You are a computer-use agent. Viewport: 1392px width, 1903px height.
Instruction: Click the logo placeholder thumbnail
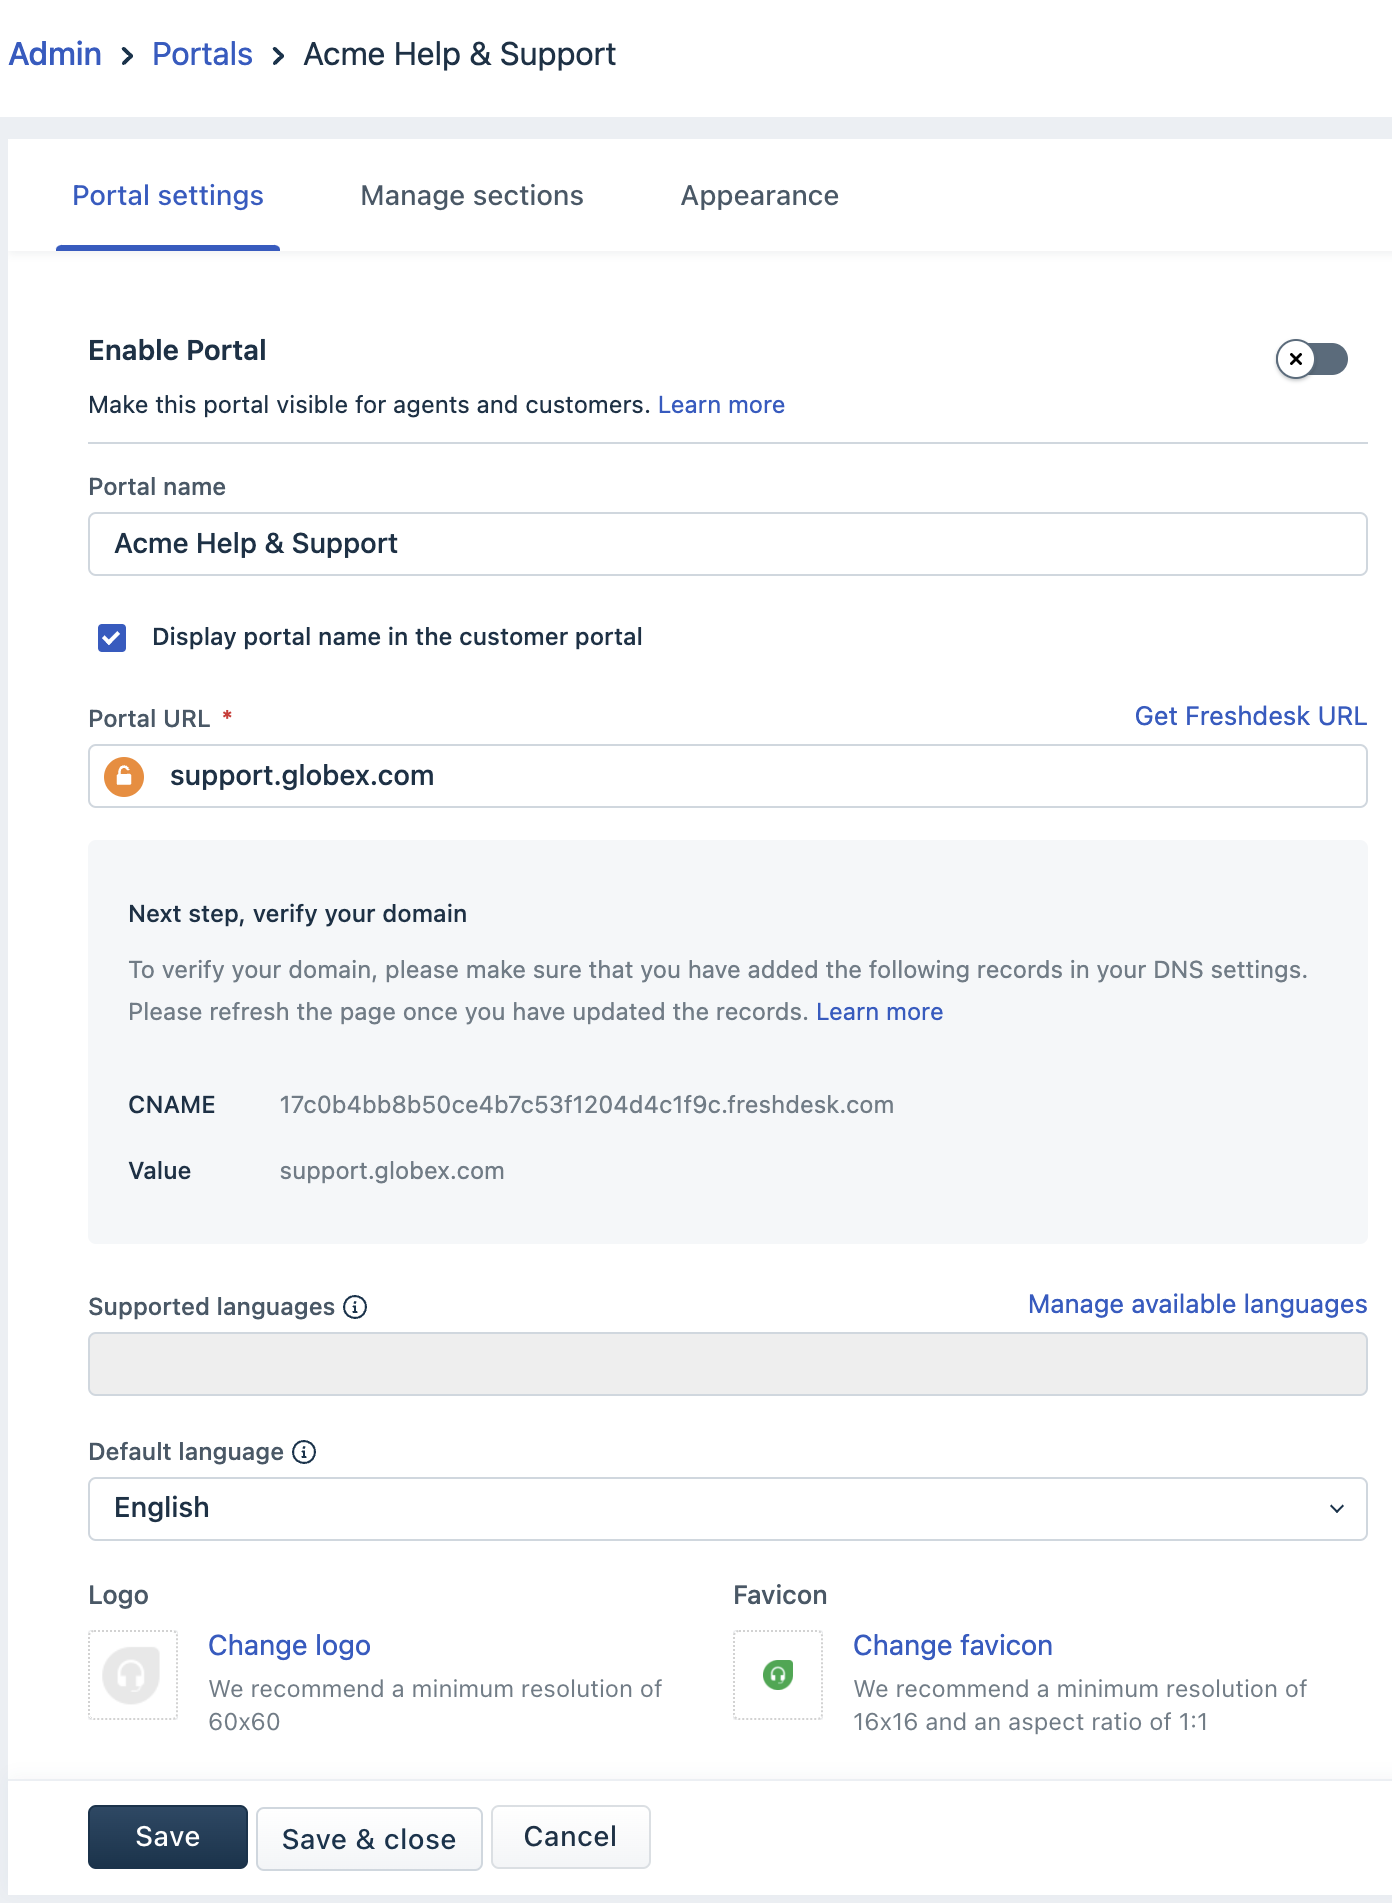click(133, 1675)
